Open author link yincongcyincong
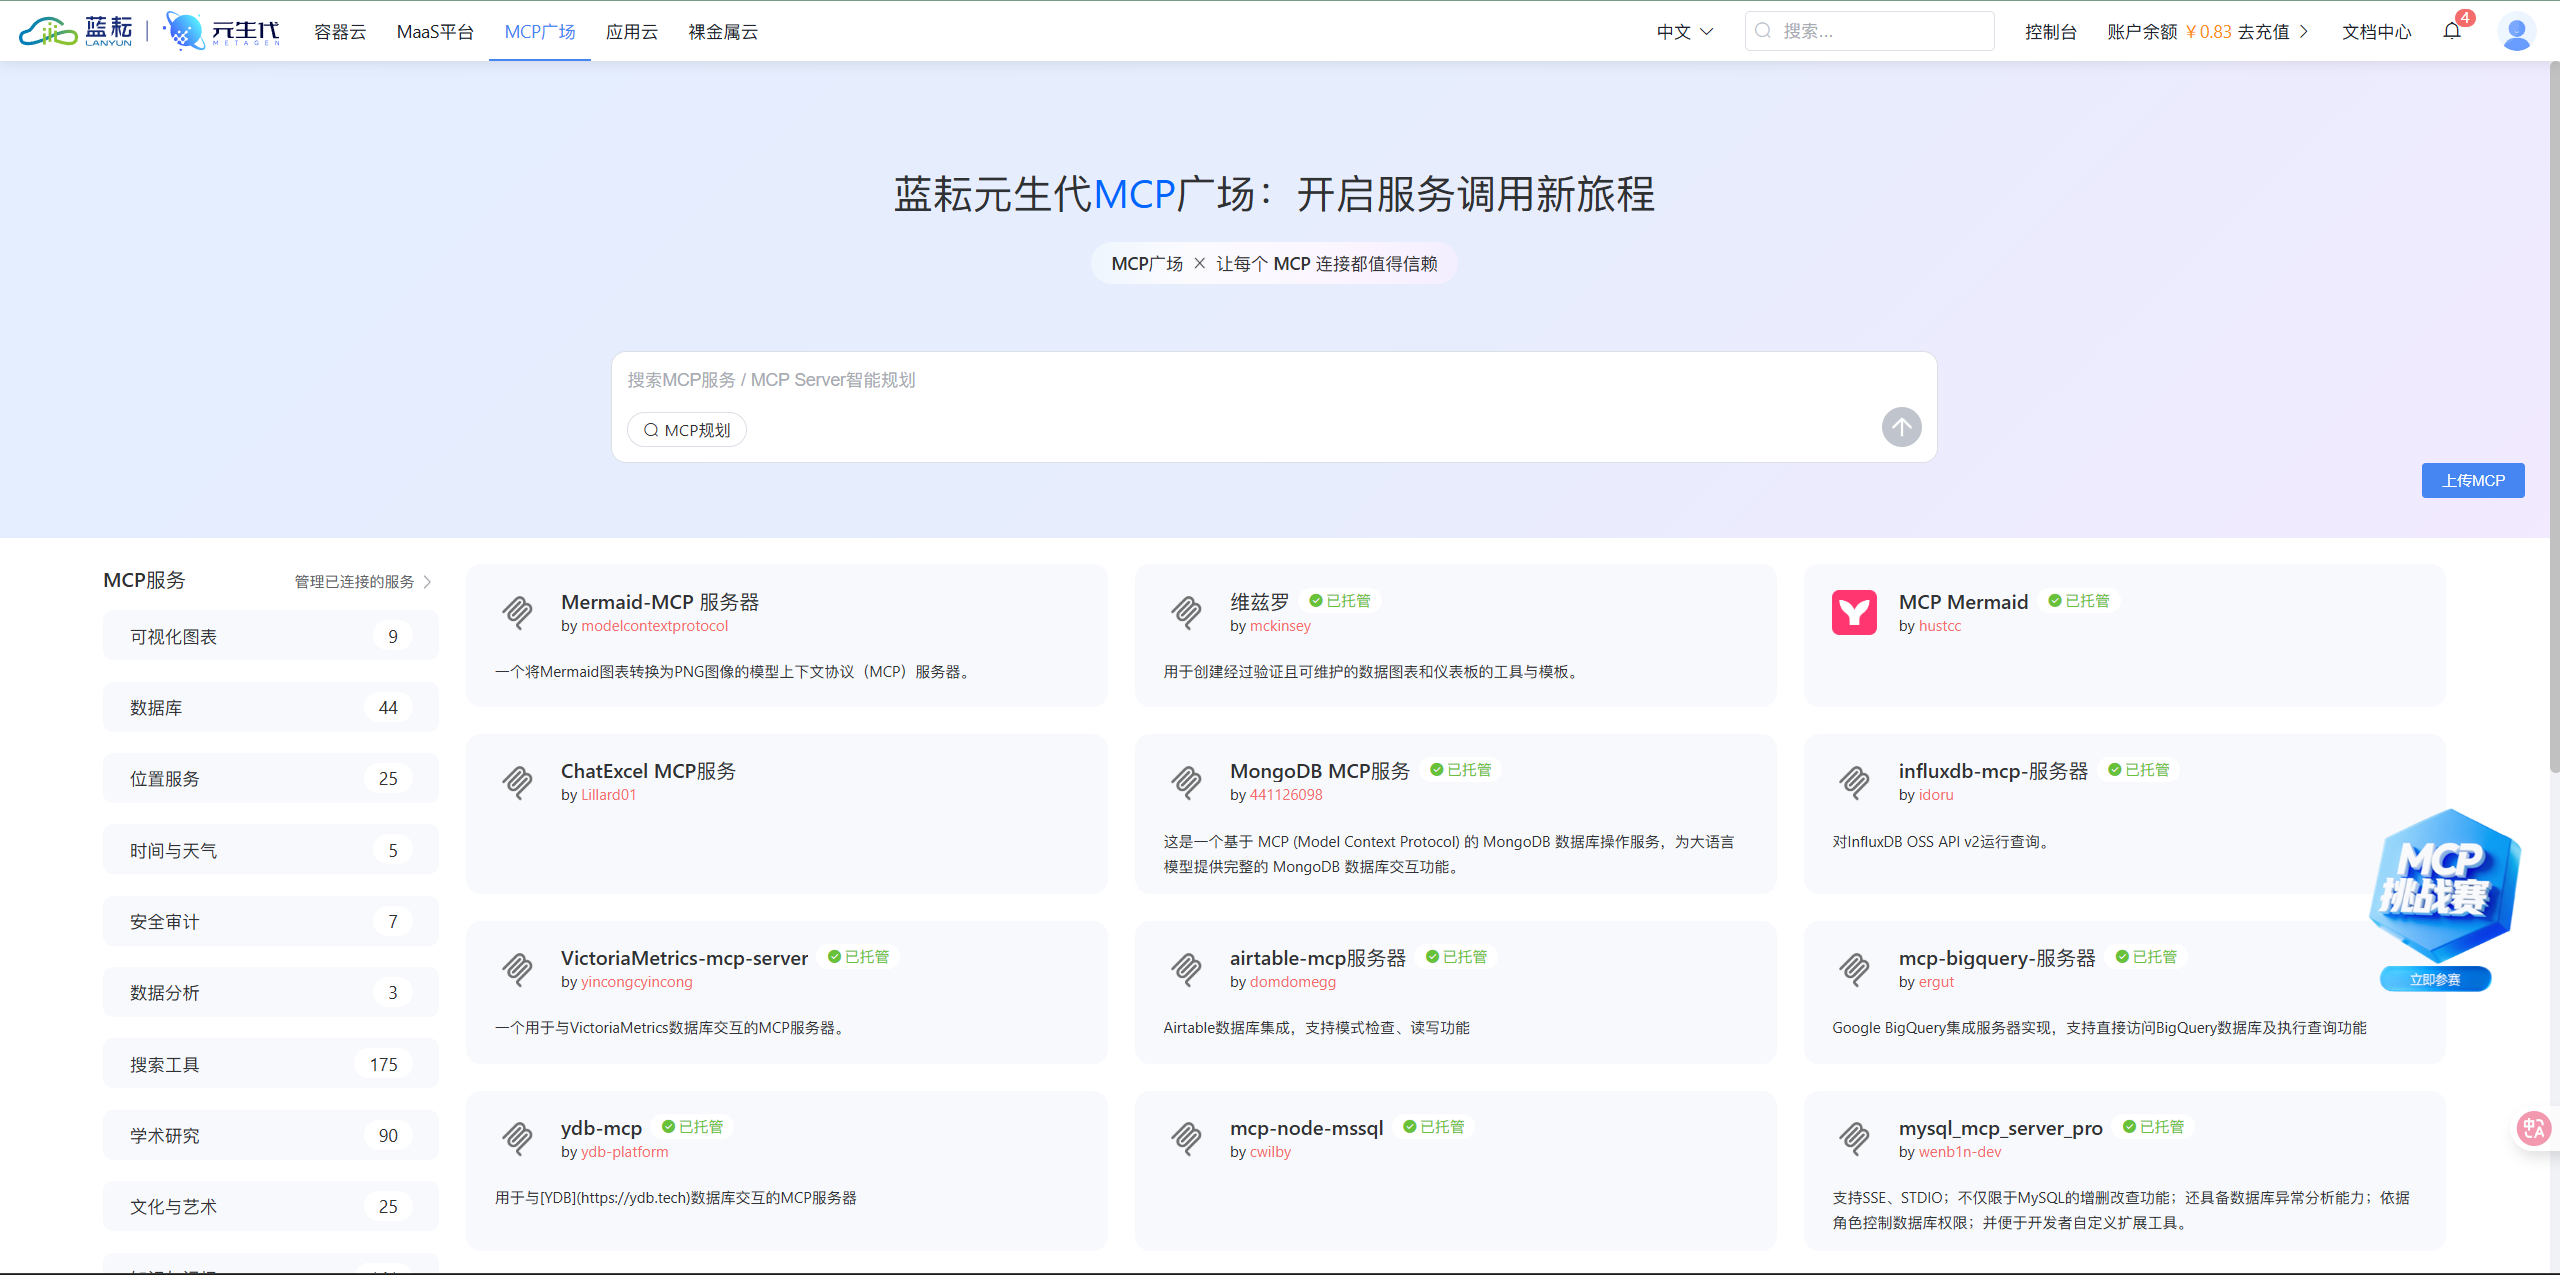The width and height of the screenshot is (2560, 1275). point(637,982)
